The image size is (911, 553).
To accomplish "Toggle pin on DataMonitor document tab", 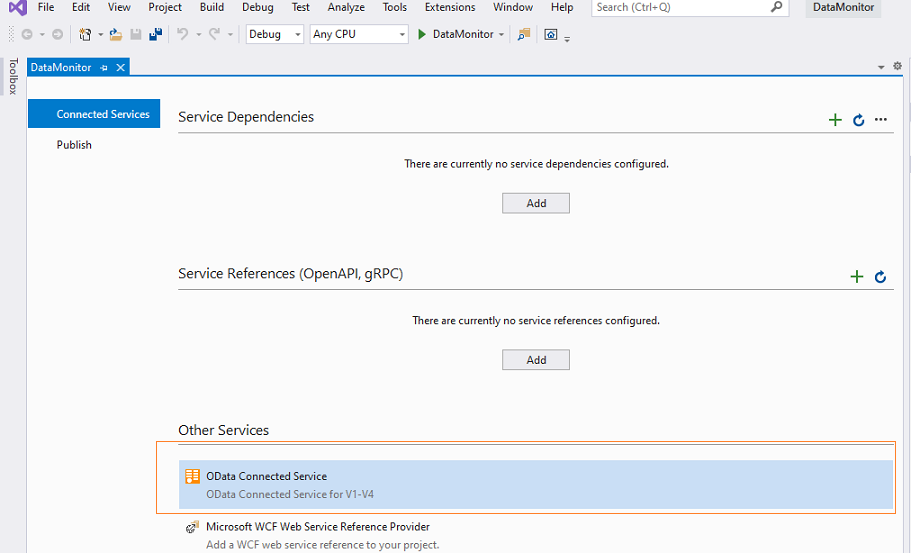I will pos(104,68).
